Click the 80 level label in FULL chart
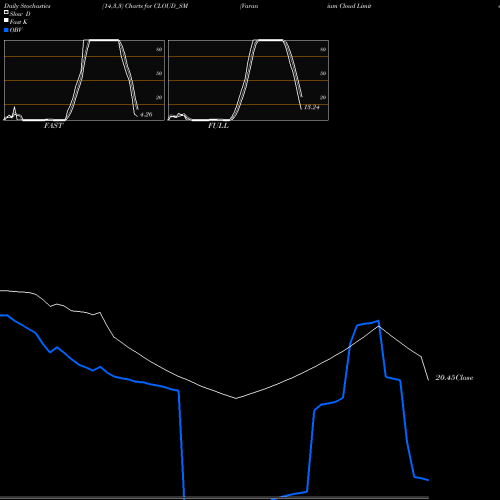The height and width of the screenshot is (500, 500). tap(323, 49)
